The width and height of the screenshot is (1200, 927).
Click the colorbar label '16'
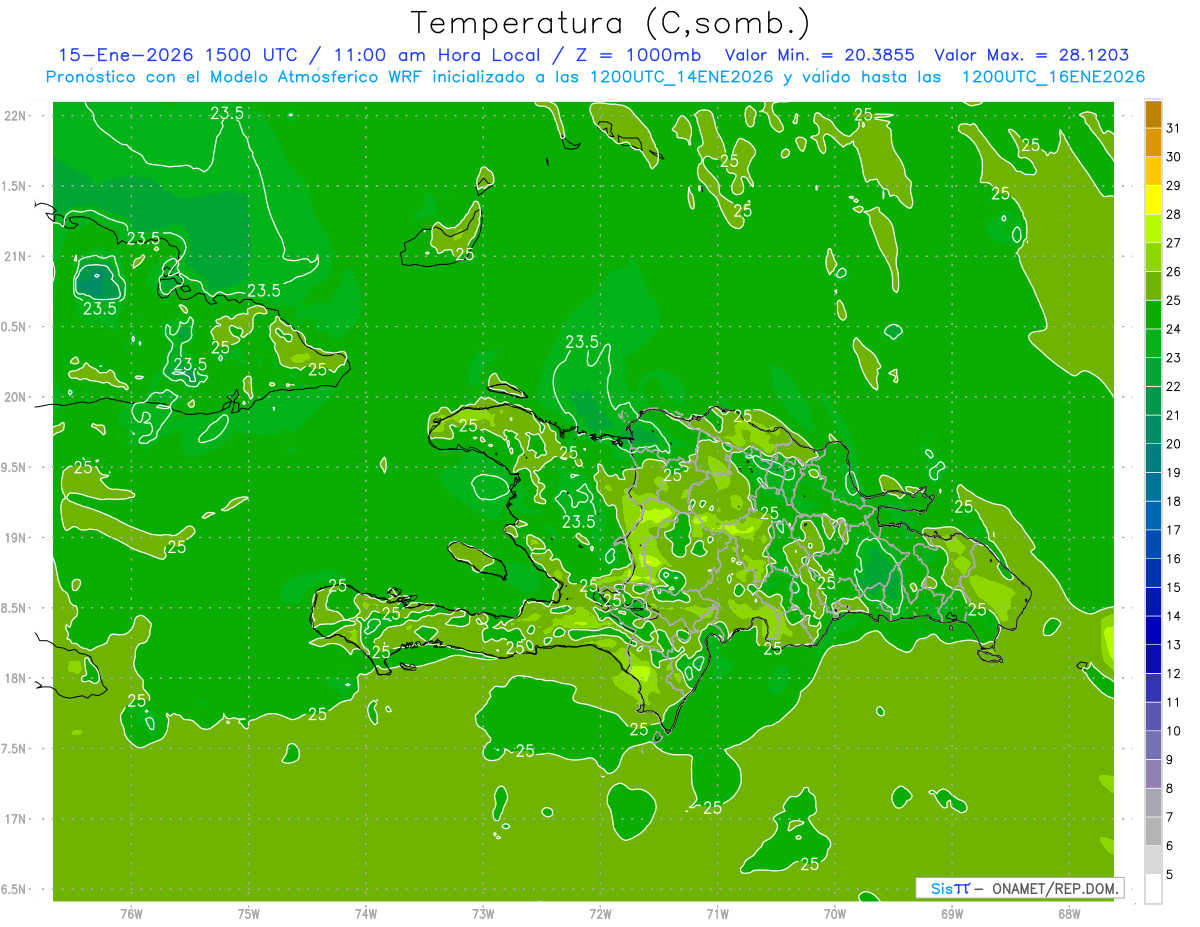tap(1174, 559)
